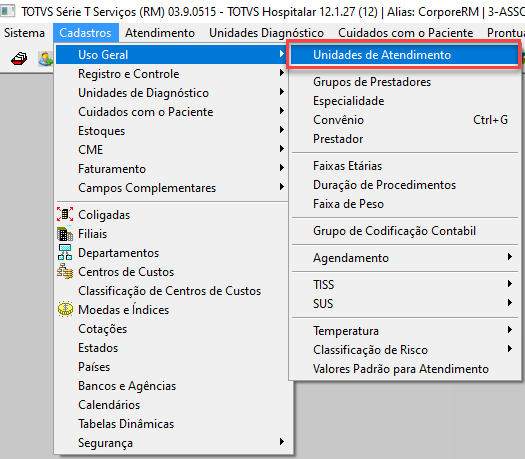The width and height of the screenshot is (525, 459).
Task: Open the Unidades Diagnóstico menu
Action: 267,33
